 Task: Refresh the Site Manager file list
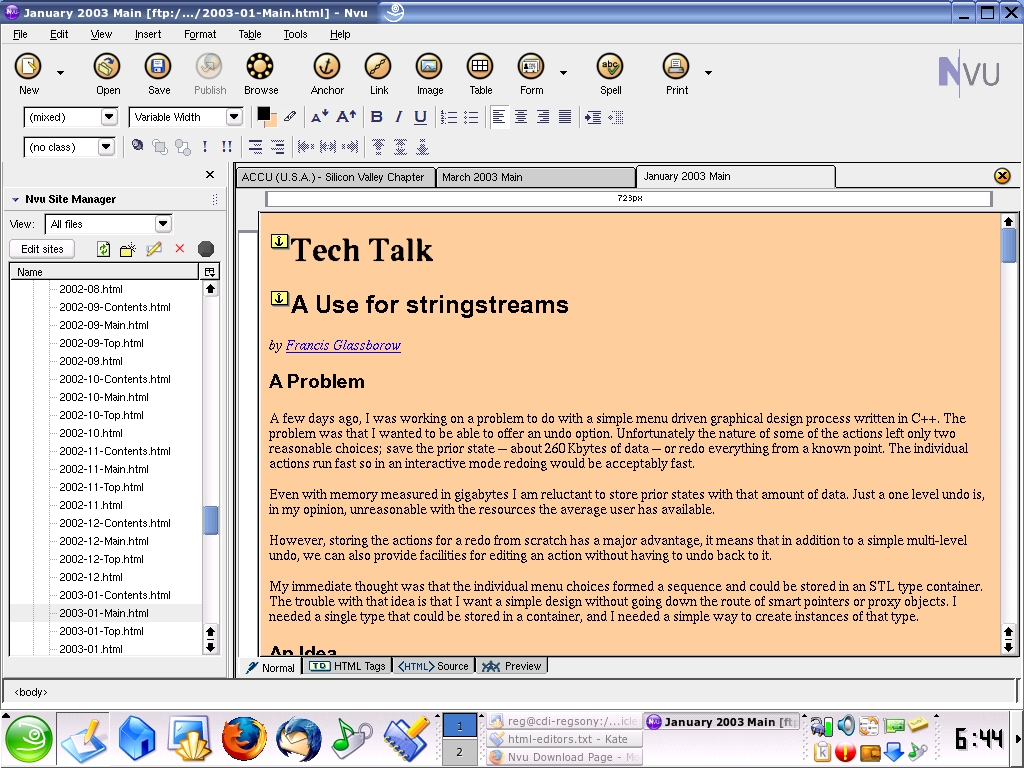click(103, 249)
